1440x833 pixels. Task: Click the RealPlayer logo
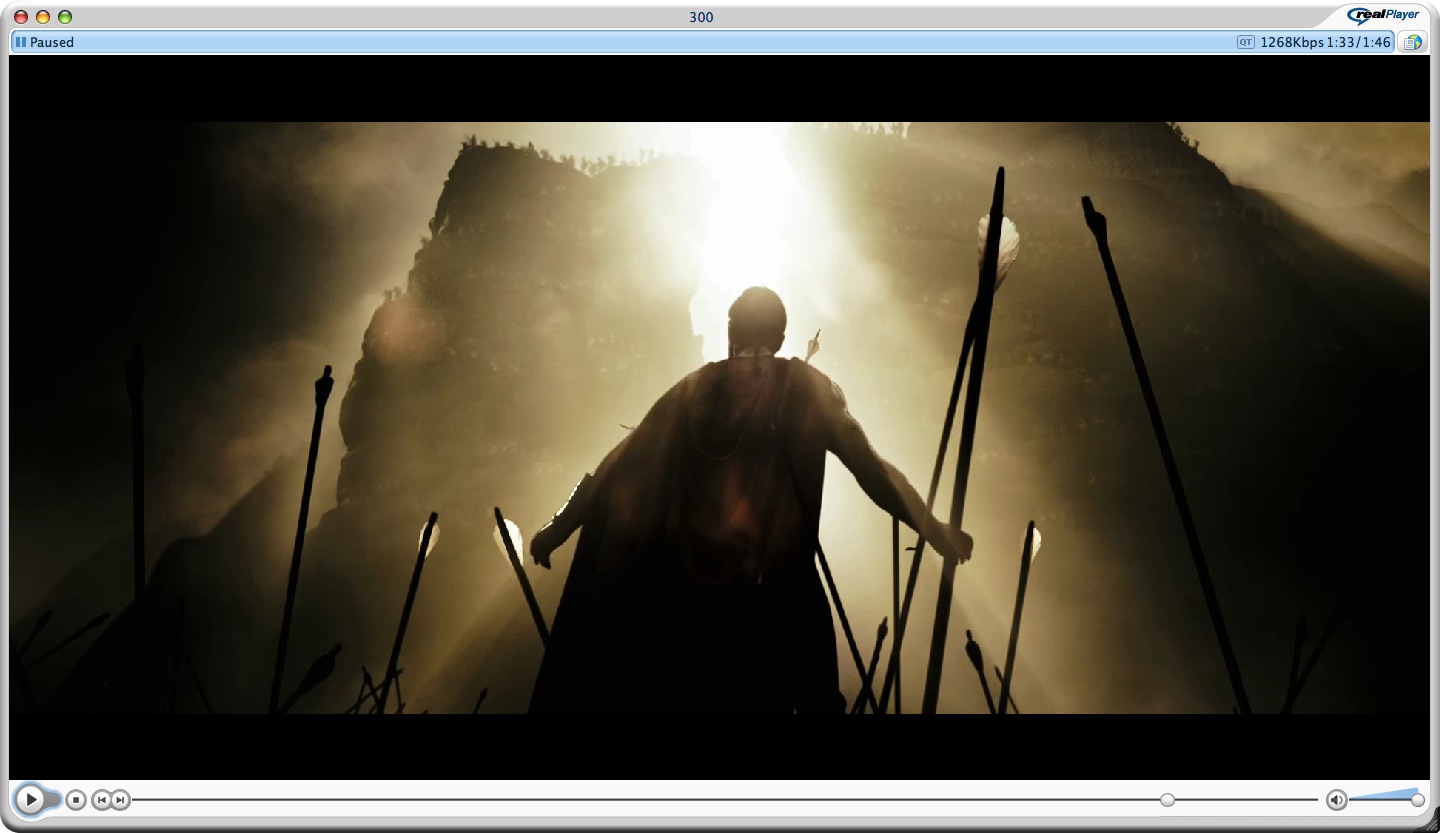[1383, 15]
